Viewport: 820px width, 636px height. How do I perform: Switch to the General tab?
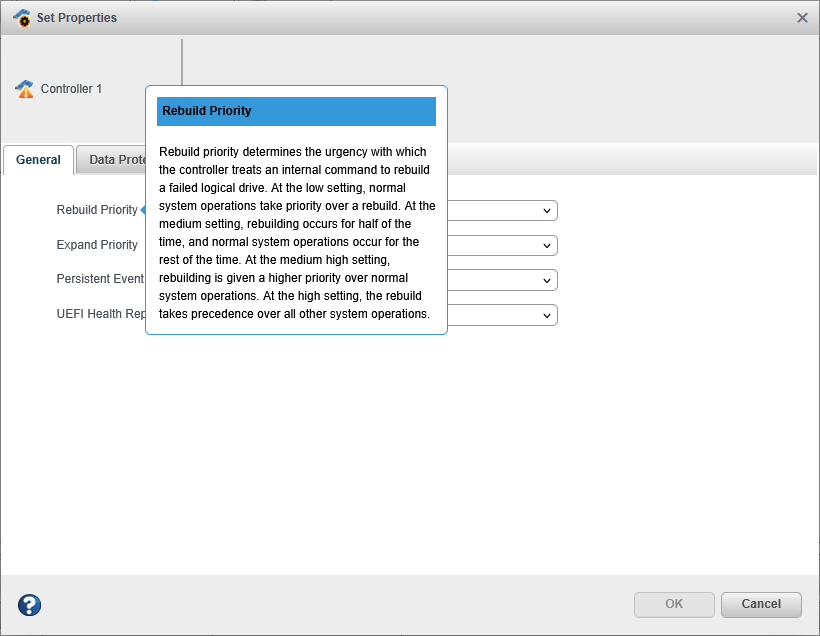pos(38,160)
